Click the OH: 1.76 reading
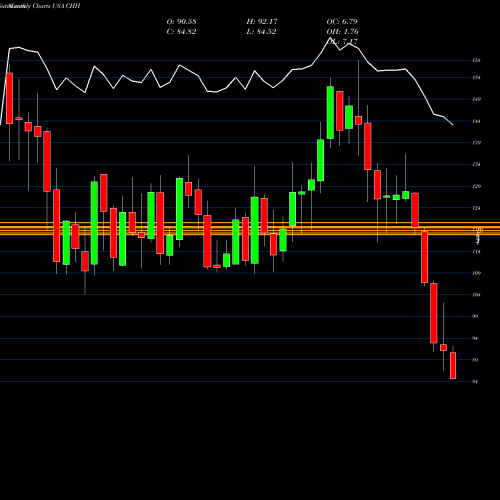This screenshot has width=500, height=500. point(342,32)
